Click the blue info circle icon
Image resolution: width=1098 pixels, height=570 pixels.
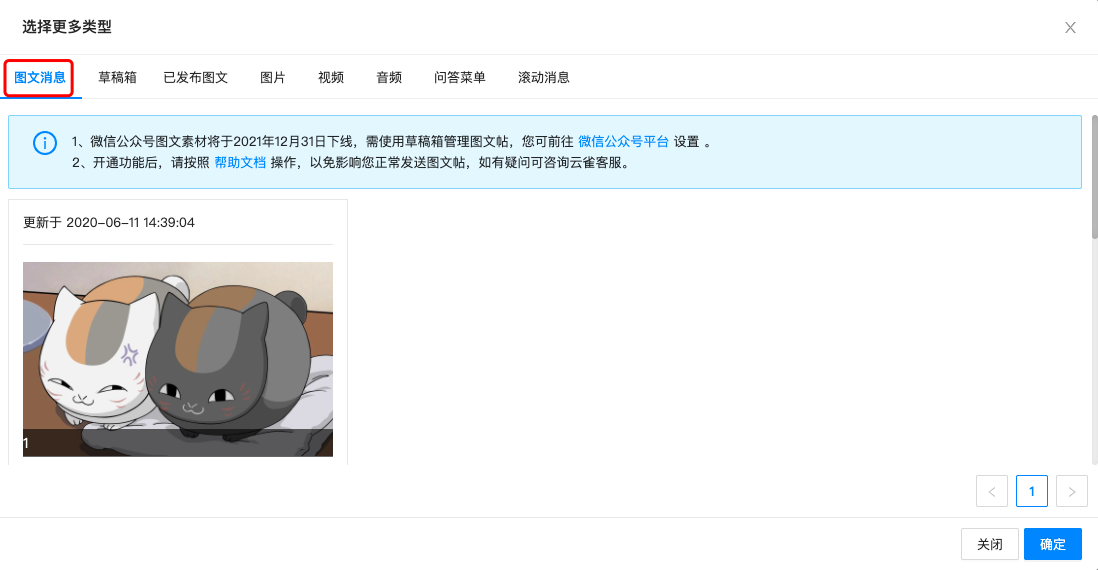coord(45,143)
